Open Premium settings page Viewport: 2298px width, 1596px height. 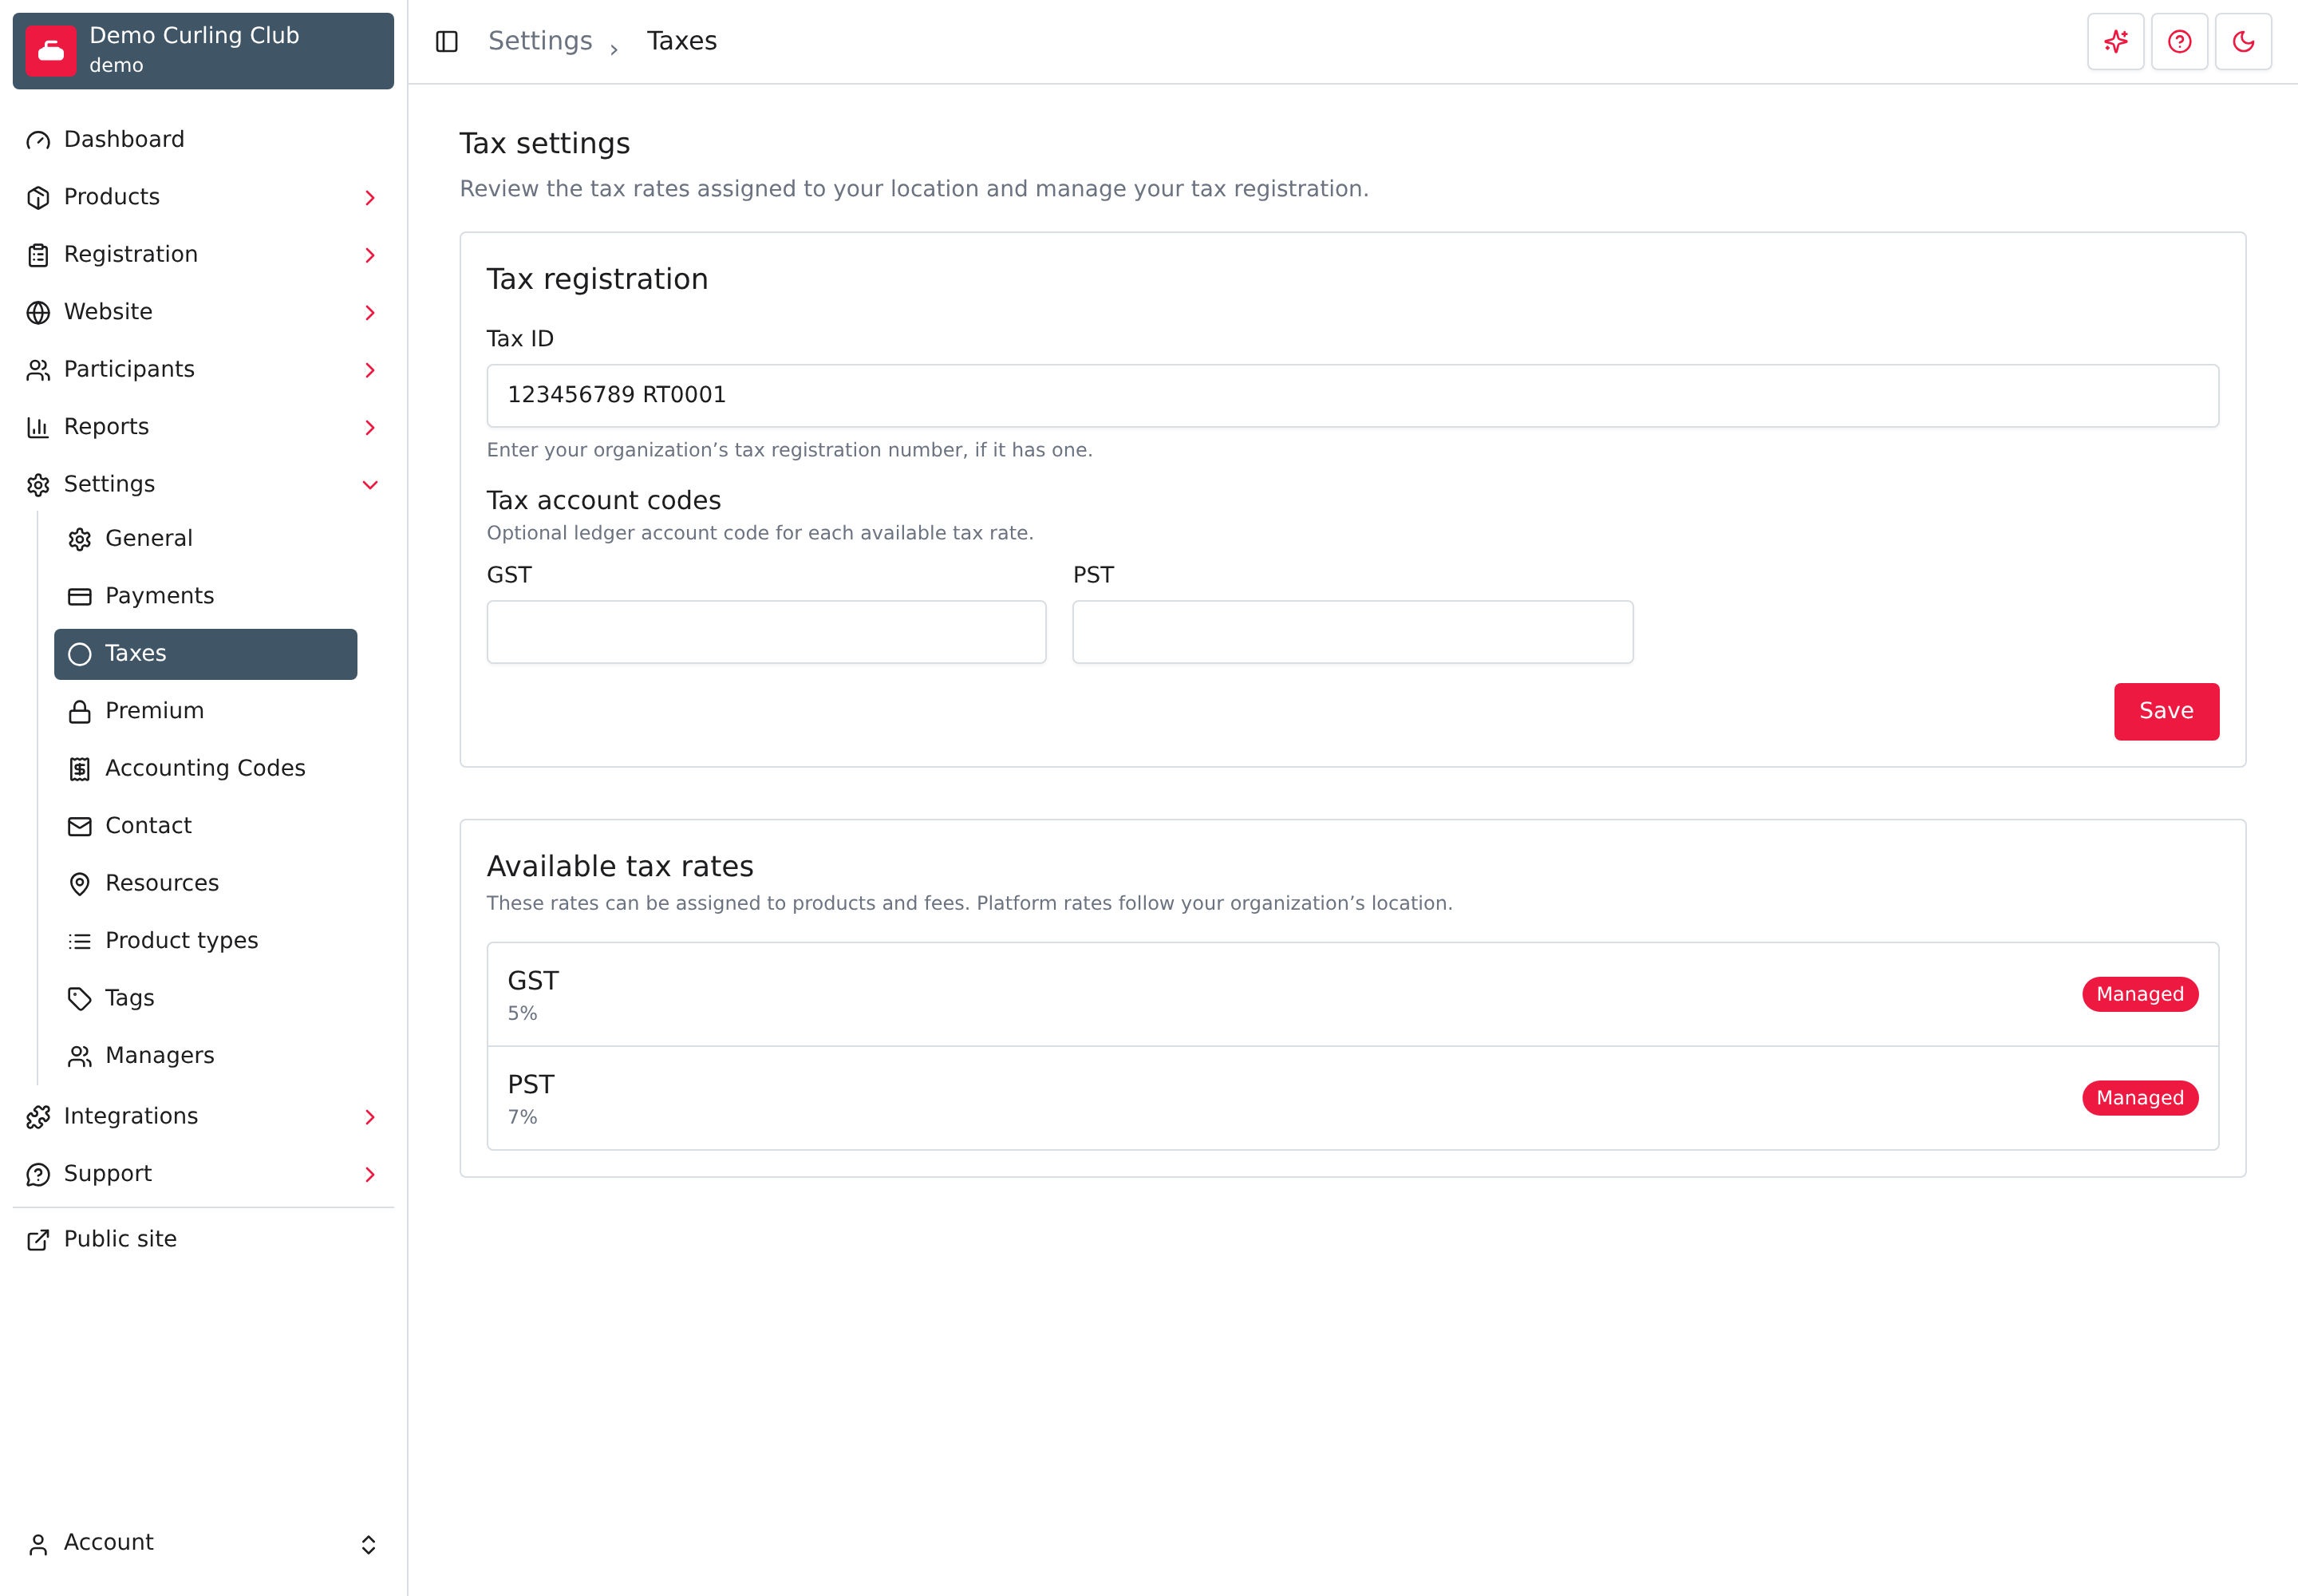click(x=205, y=711)
